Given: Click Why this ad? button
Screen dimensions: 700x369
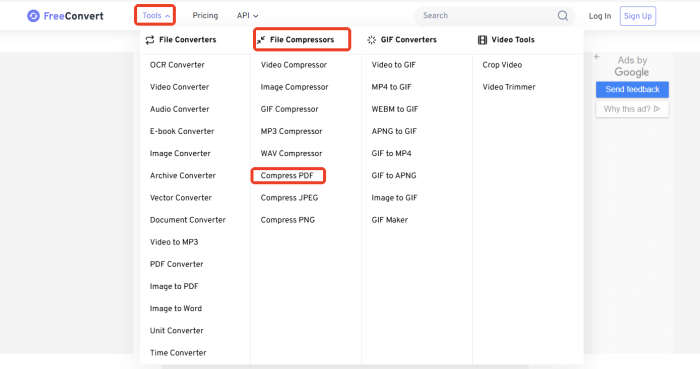Looking at the screenshot, I should click(632, 109).
